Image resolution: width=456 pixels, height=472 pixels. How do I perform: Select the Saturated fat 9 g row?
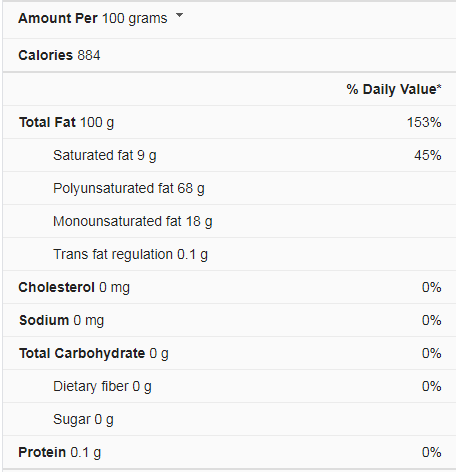click(229, 155)
